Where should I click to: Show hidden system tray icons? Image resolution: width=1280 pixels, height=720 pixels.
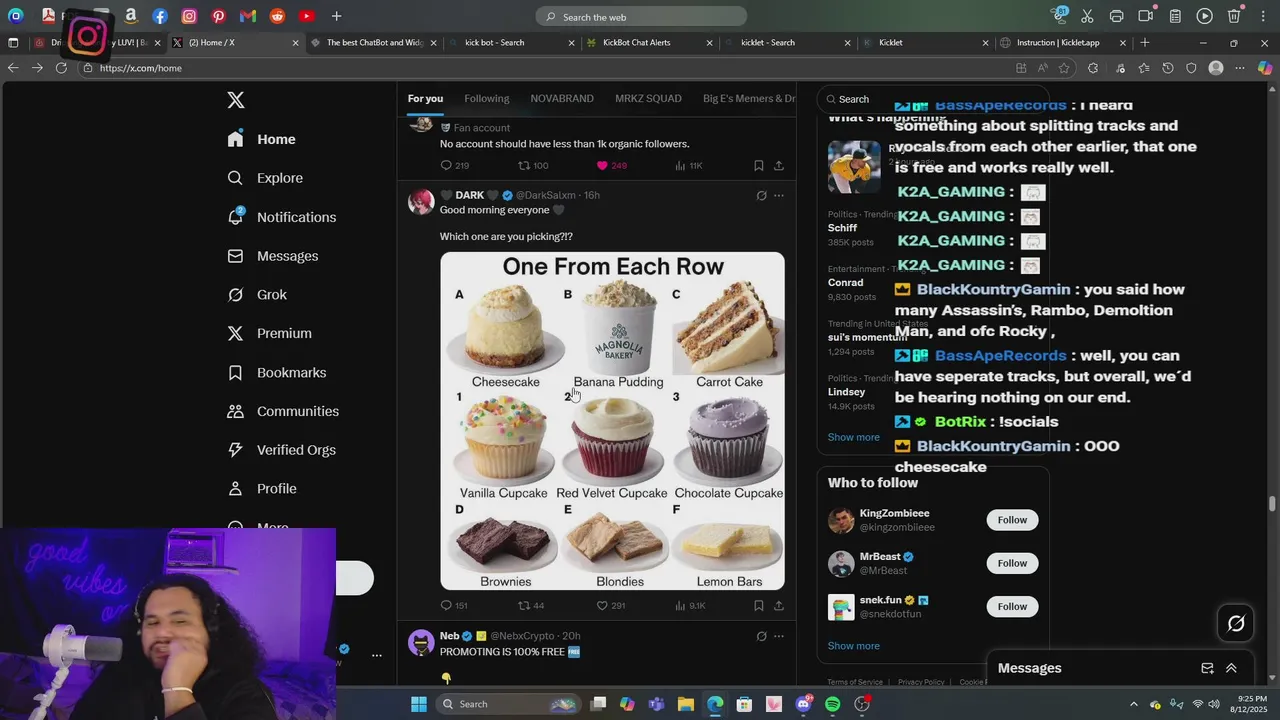tap(1133, 704)
